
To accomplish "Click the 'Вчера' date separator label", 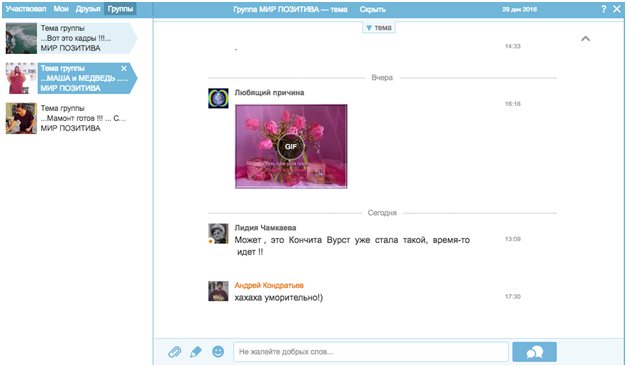I will click(x=382, y=78).
